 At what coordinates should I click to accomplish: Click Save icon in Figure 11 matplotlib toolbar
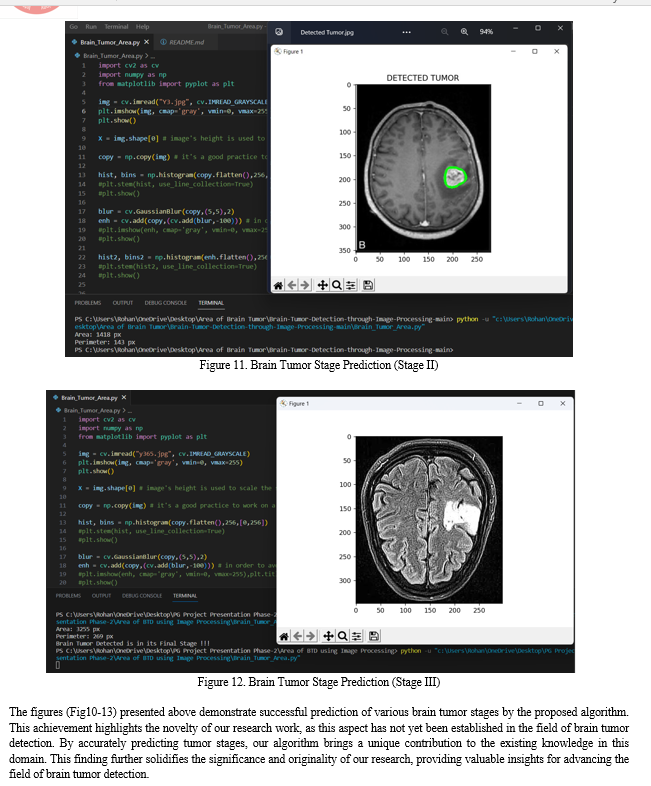[x=368, y=285]
